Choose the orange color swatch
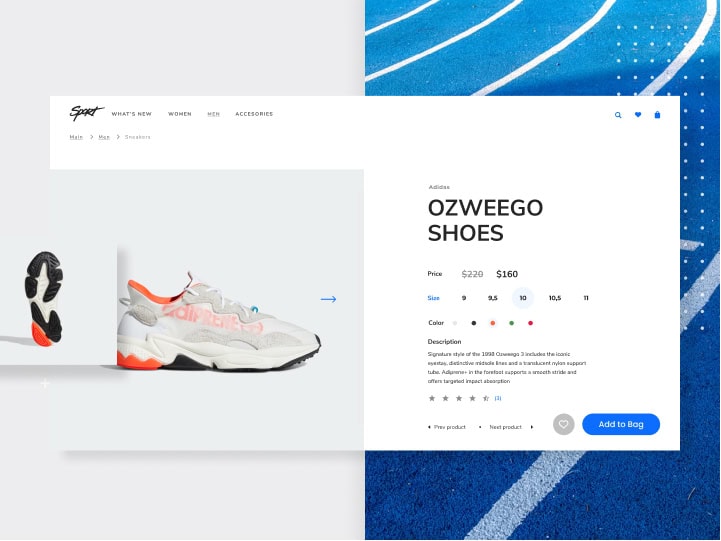The image size is (721, 541). [492, 323]
